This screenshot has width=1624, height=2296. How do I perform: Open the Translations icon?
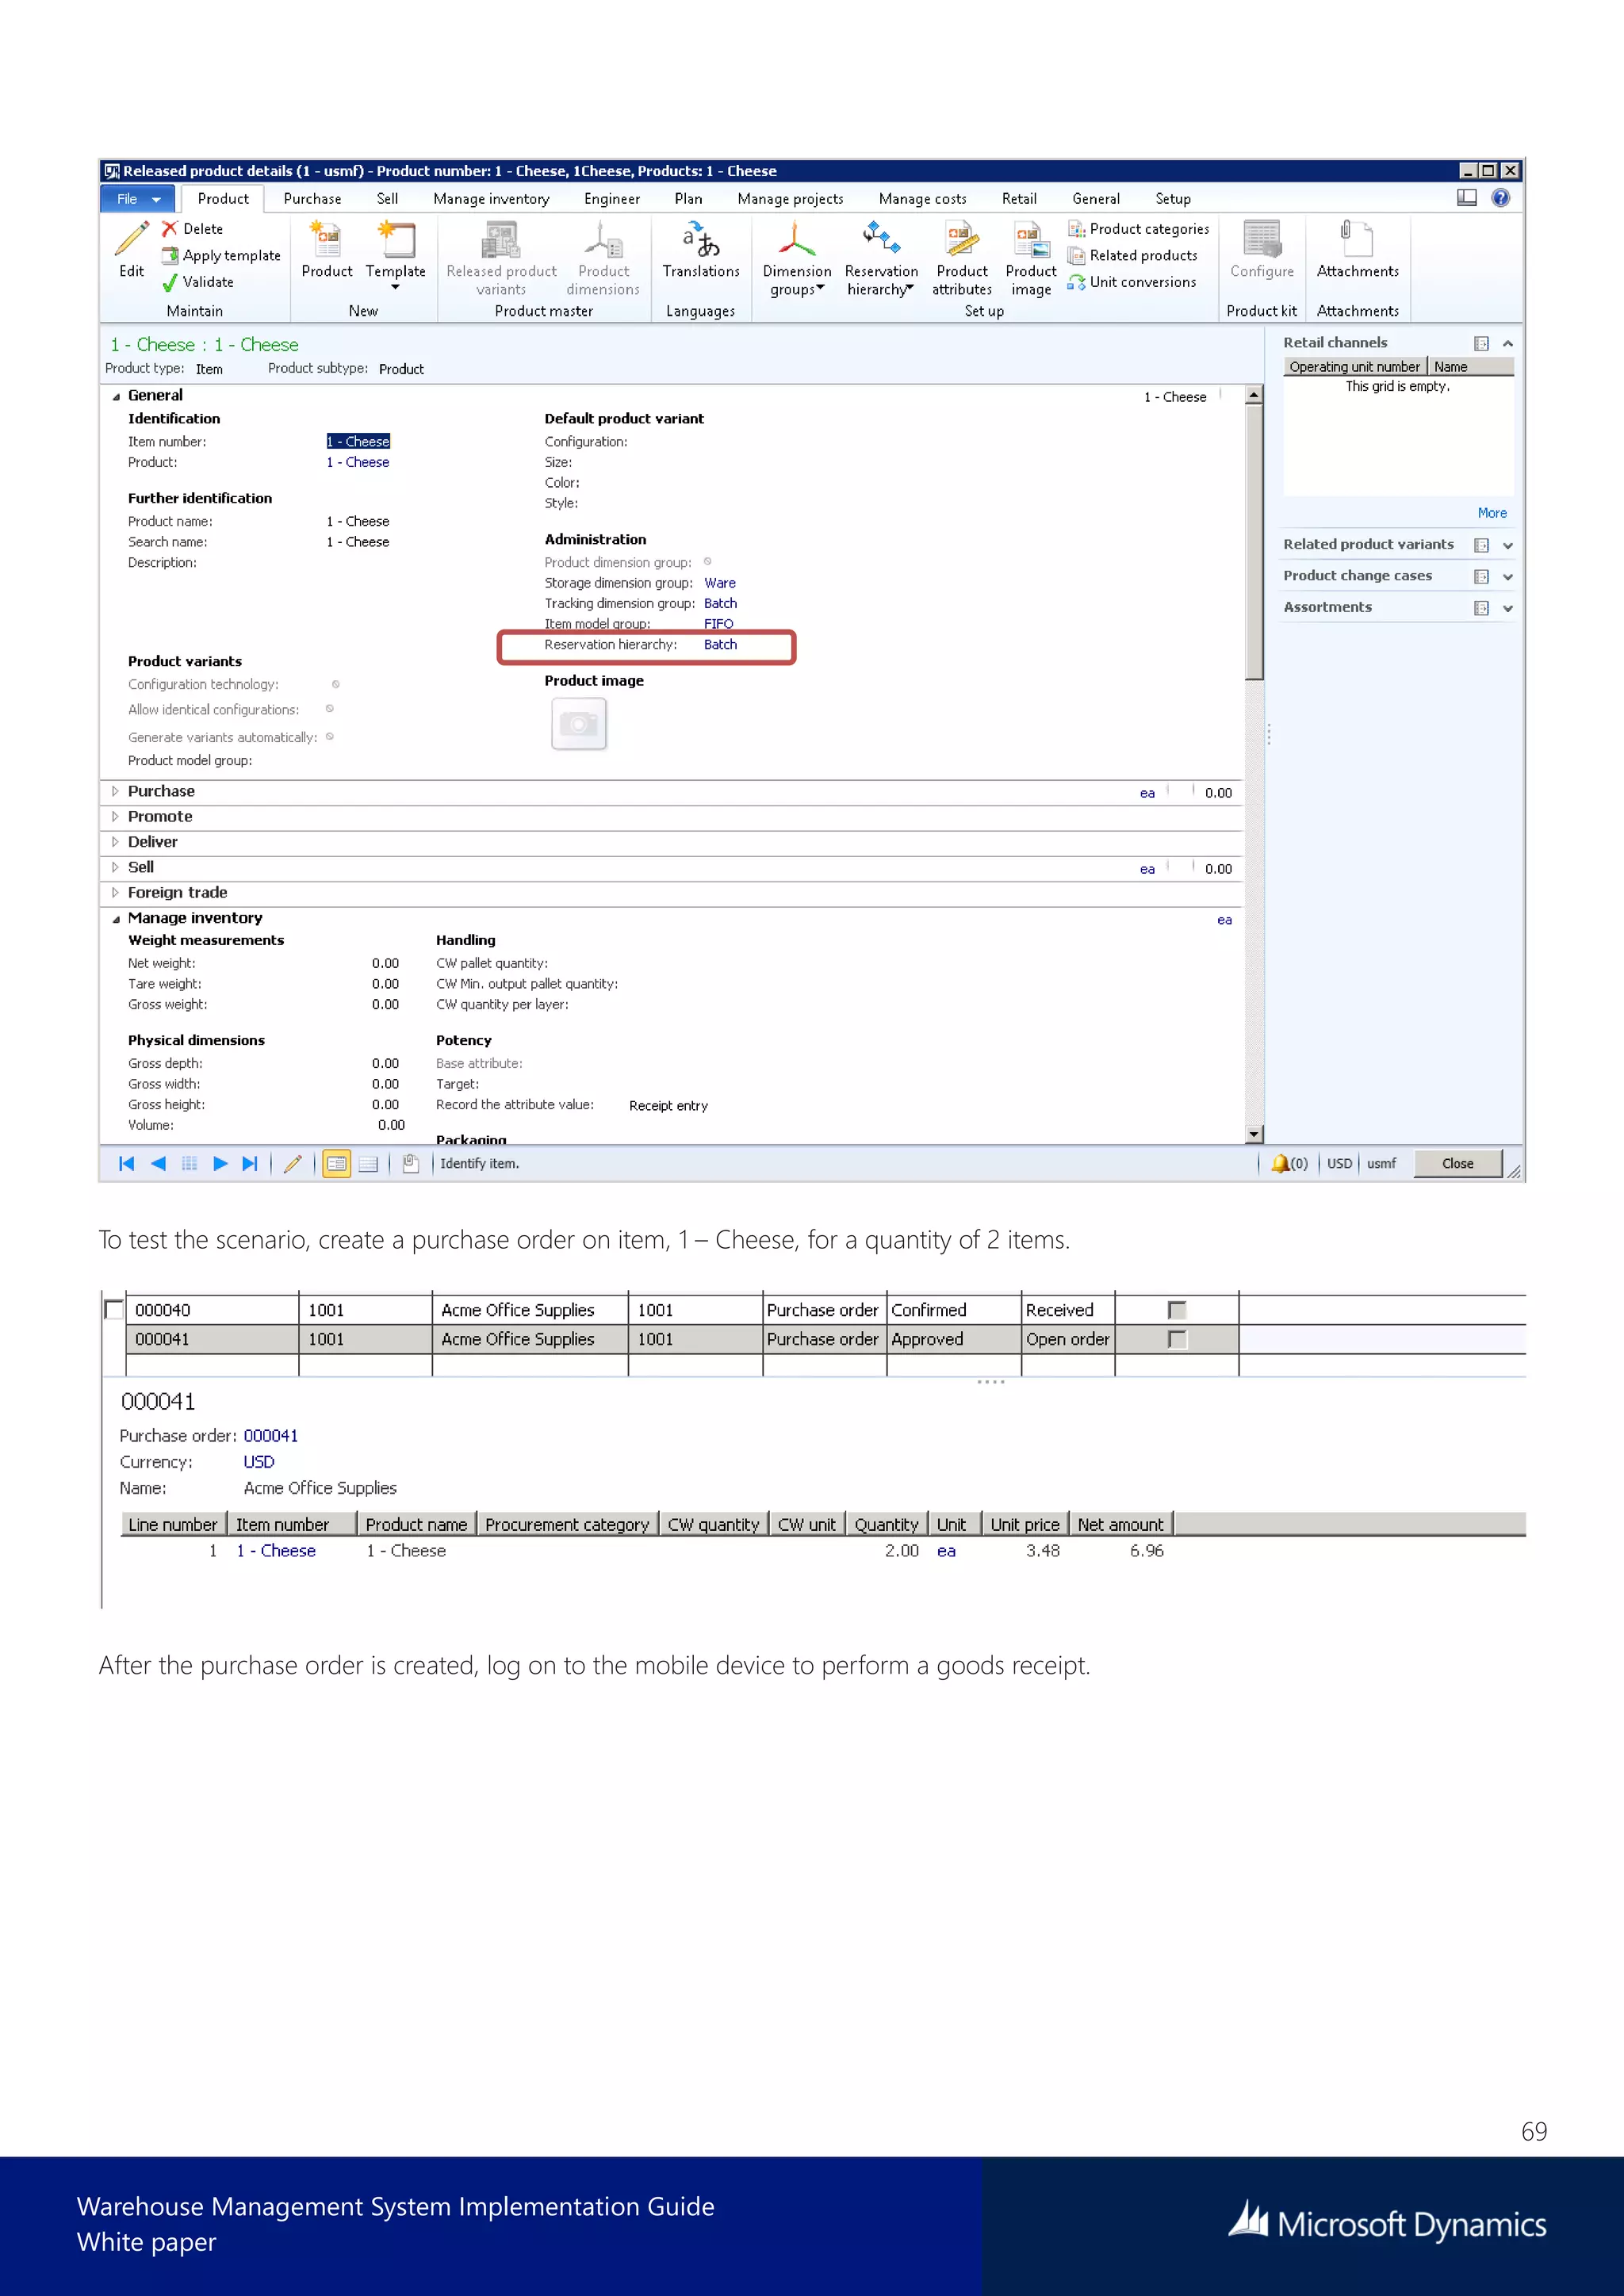701,239
